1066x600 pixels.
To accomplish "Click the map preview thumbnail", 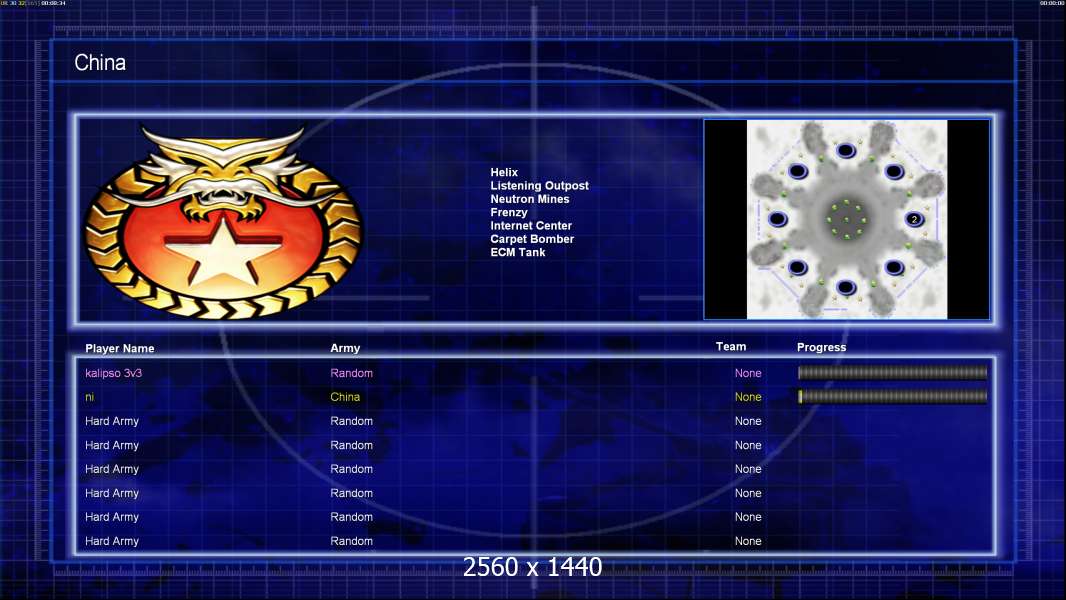I will tap(846, 219).
